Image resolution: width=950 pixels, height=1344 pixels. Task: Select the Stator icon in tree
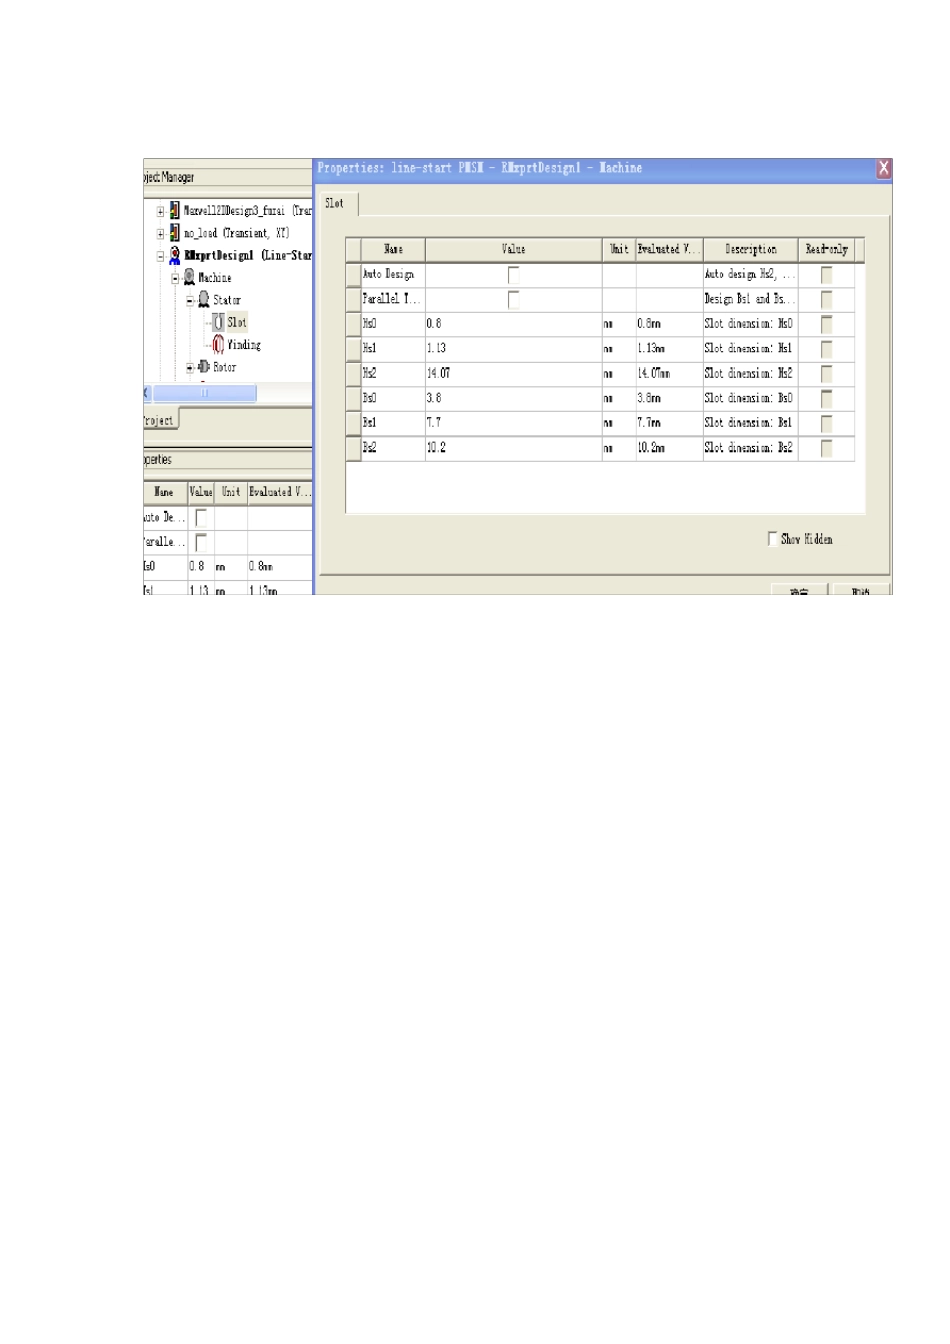tap(204, 300)
